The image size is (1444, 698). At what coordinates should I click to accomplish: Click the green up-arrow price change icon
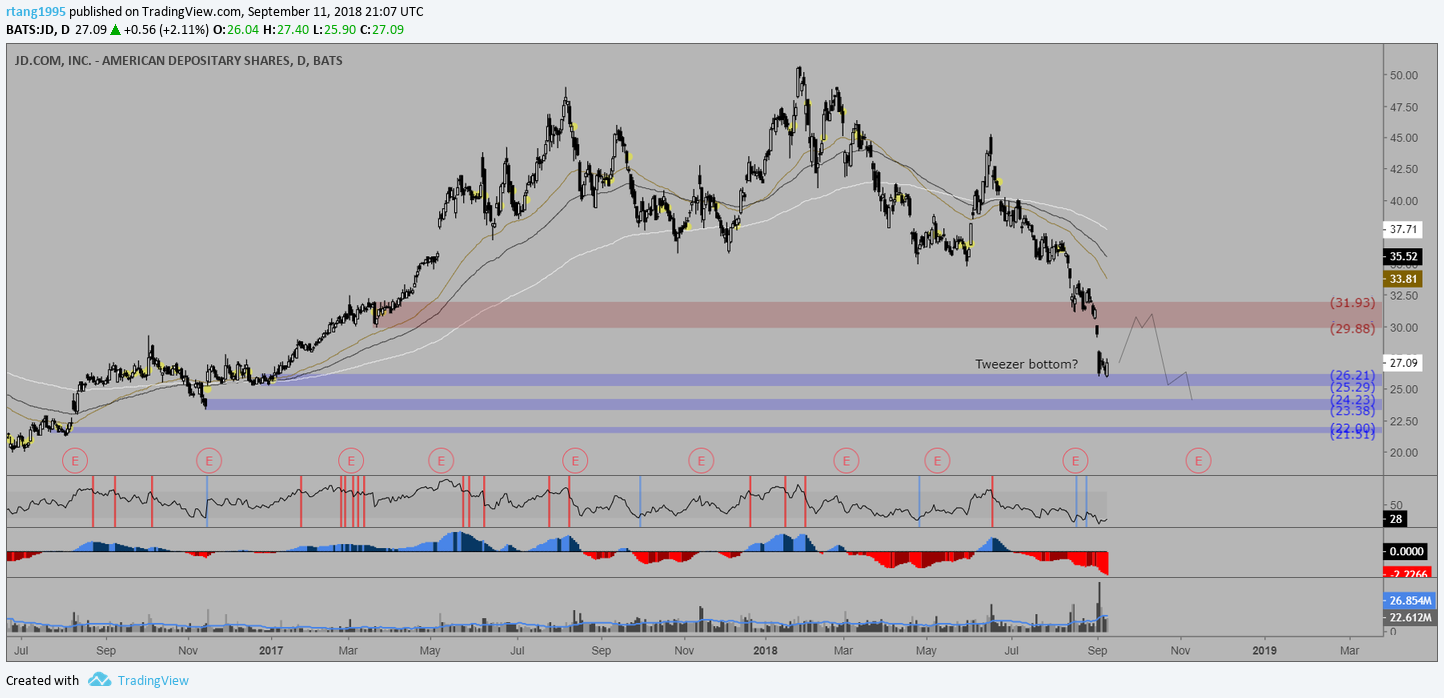pos(115,29)
